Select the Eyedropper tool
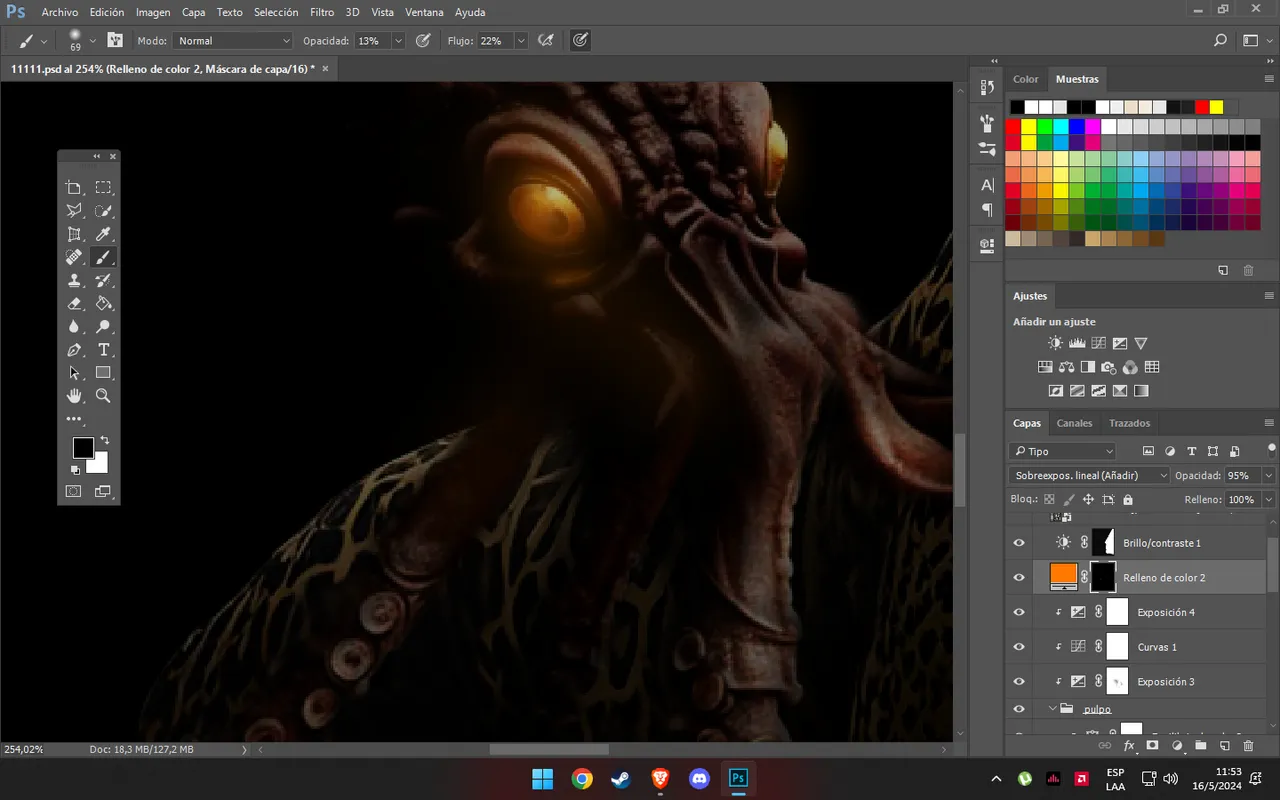The width and height of the screenshot is (1280, 800). click(103, 234)
